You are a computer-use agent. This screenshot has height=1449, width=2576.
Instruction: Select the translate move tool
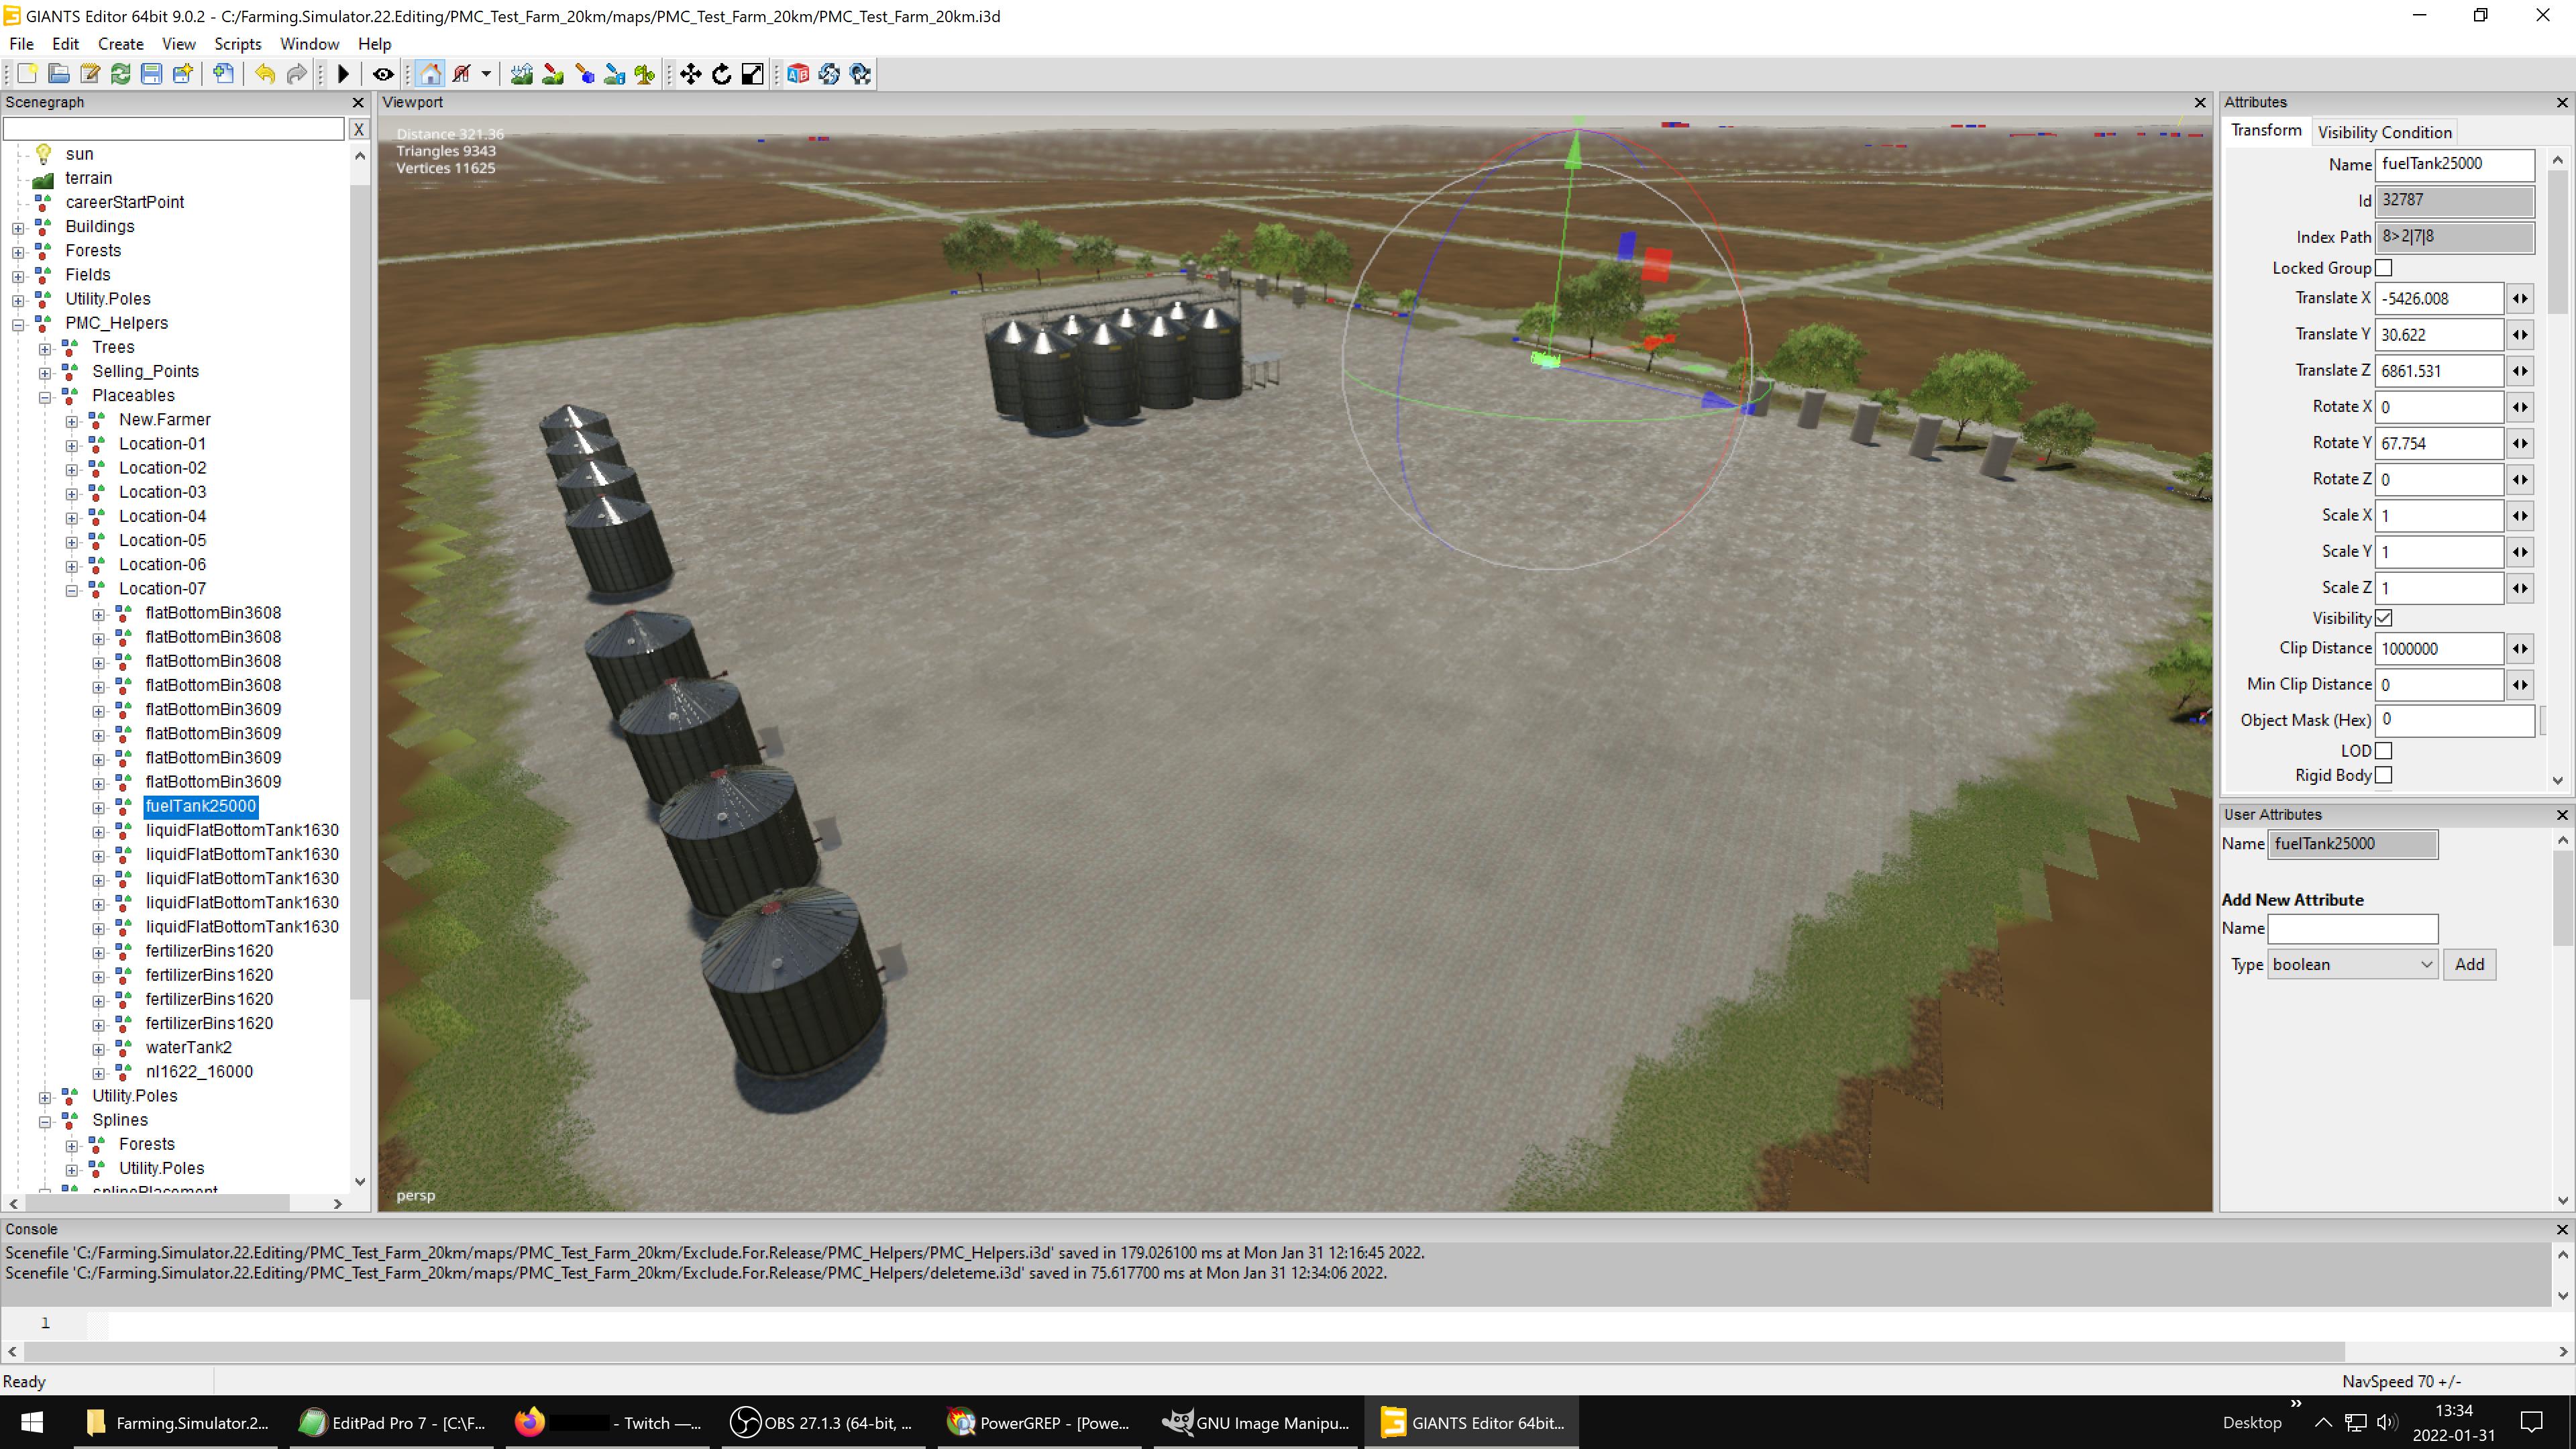(691, 74)
